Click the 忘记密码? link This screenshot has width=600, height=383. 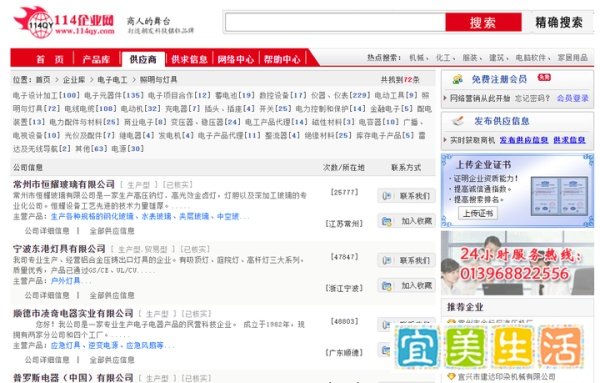click(x=532, y=98)
